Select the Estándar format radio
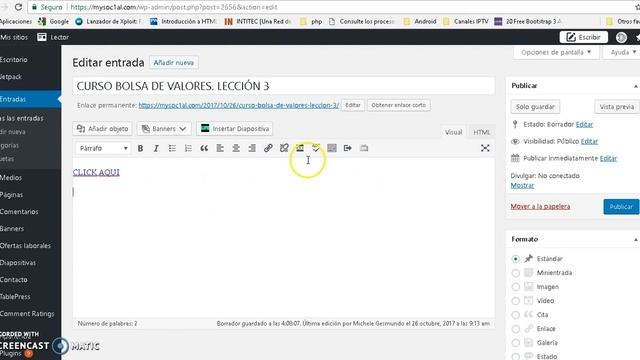 click(516, 259)
